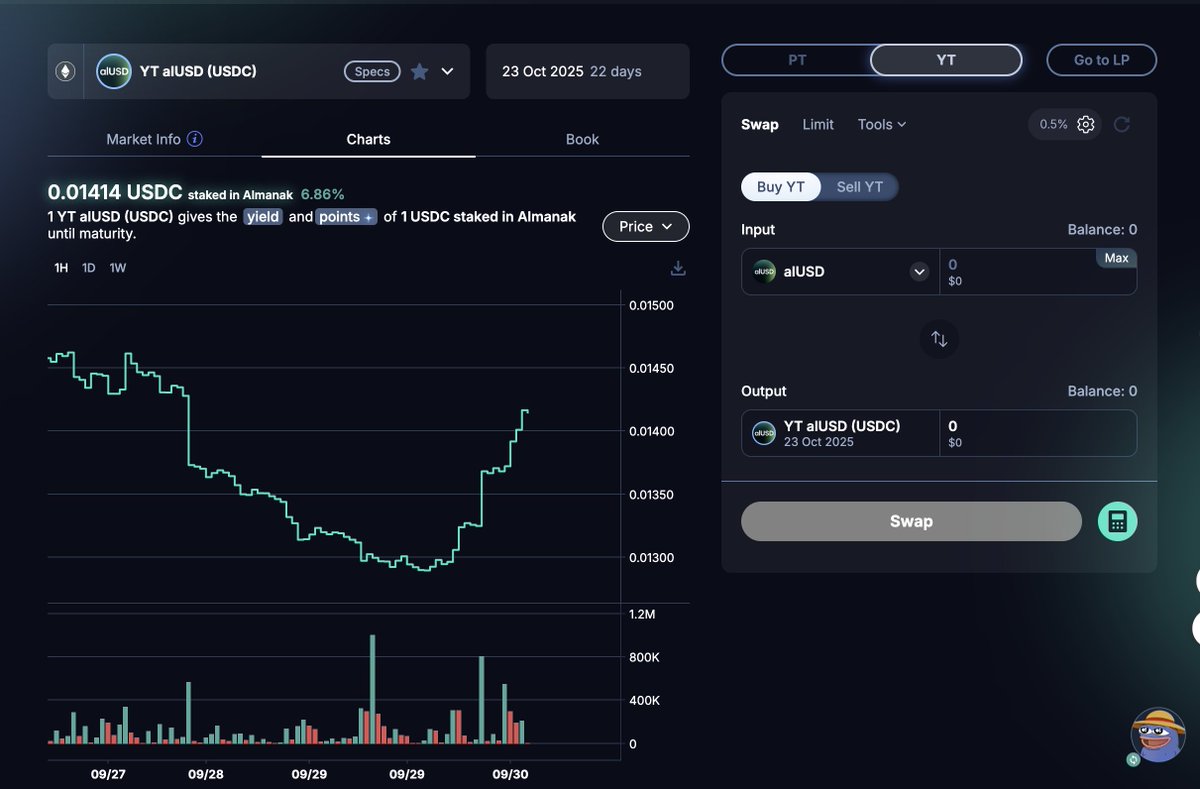Click Market Info information icon
The image size is (1200, 789).
click(195, 139)
